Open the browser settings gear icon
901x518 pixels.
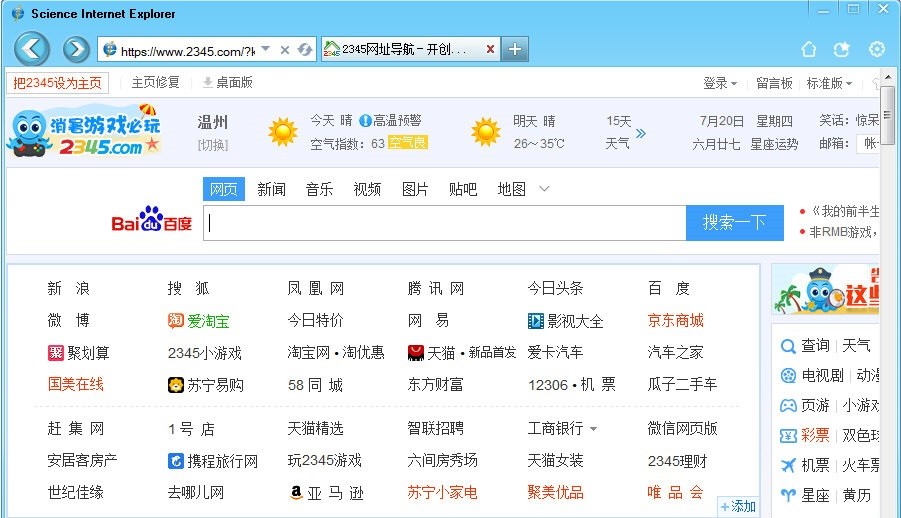[x=877, y=50]
